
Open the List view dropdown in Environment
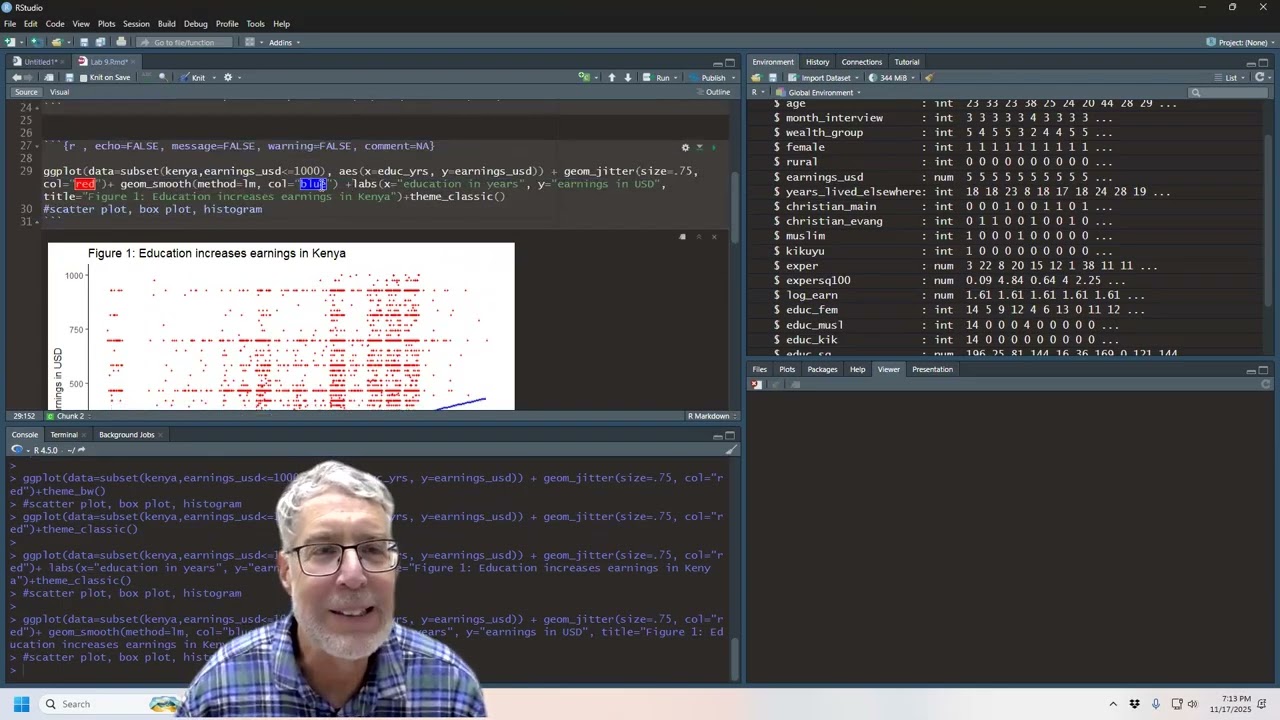pos(1230,77)
